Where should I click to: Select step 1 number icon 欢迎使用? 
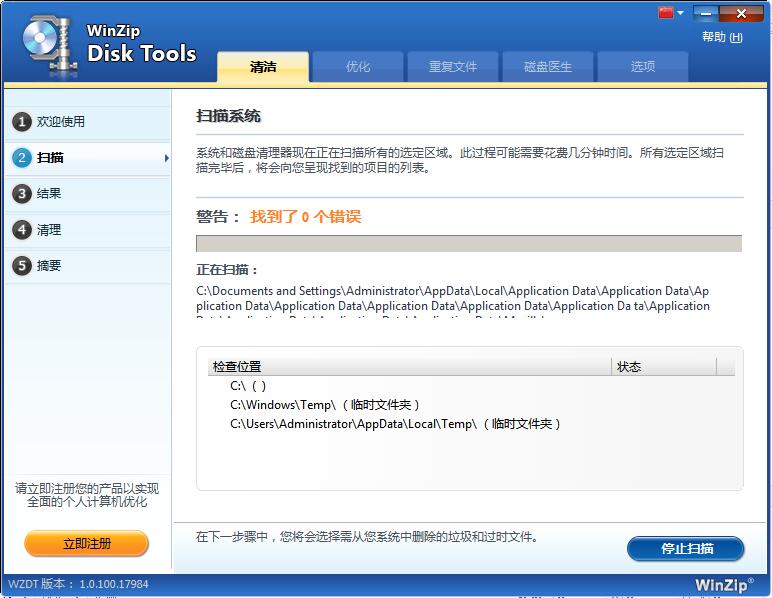[x=22, y=122]
